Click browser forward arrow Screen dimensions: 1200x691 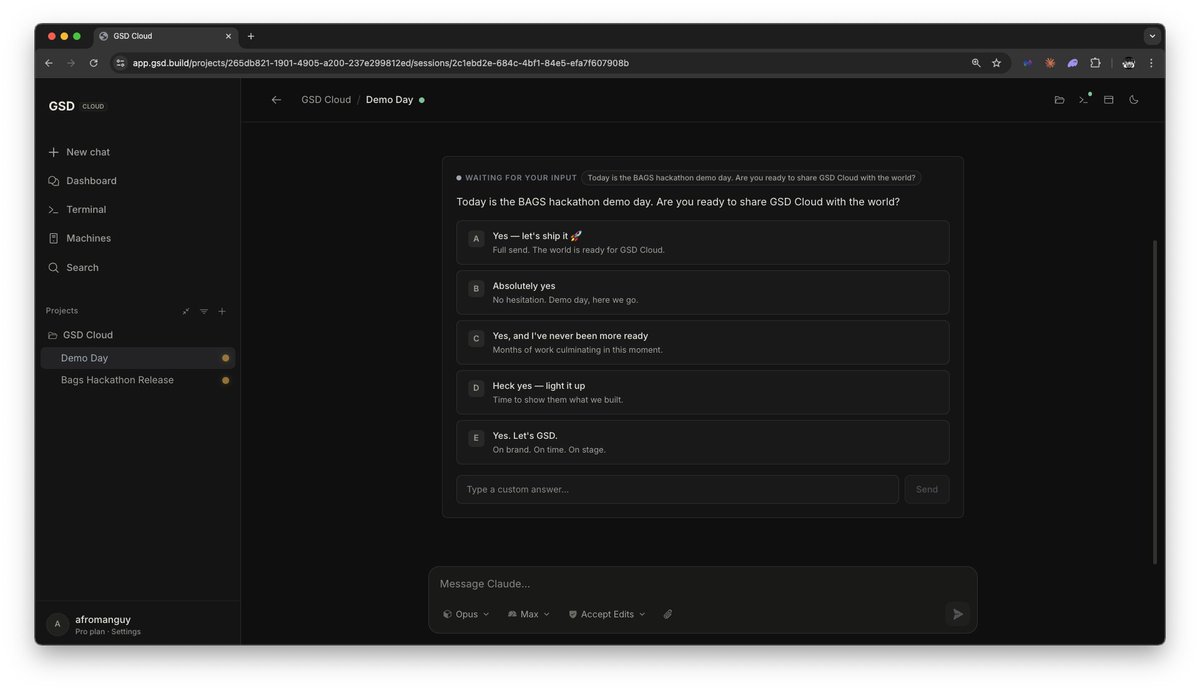(x=71, y=63)
